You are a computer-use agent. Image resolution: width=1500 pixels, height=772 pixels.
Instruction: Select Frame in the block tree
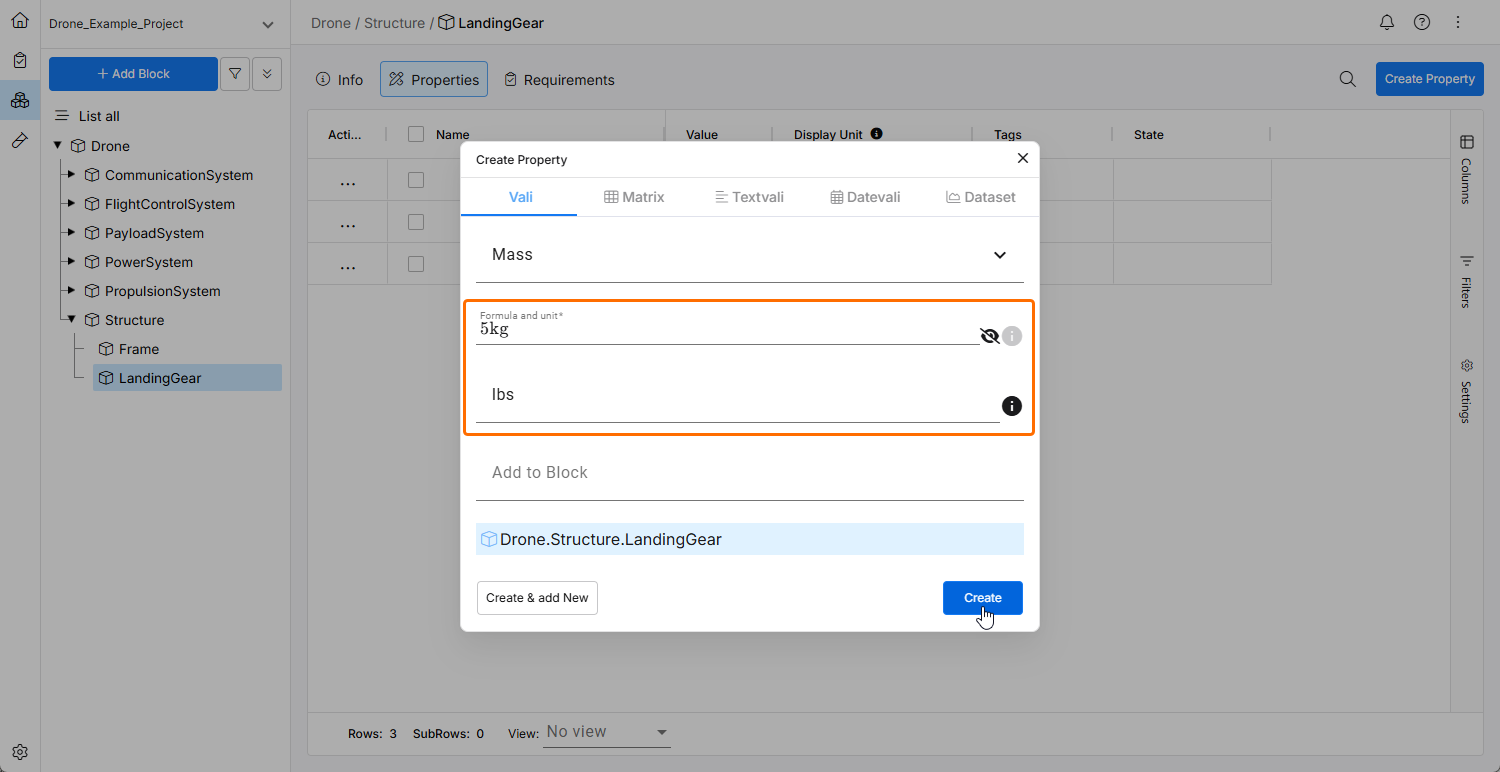pos(139,349)
